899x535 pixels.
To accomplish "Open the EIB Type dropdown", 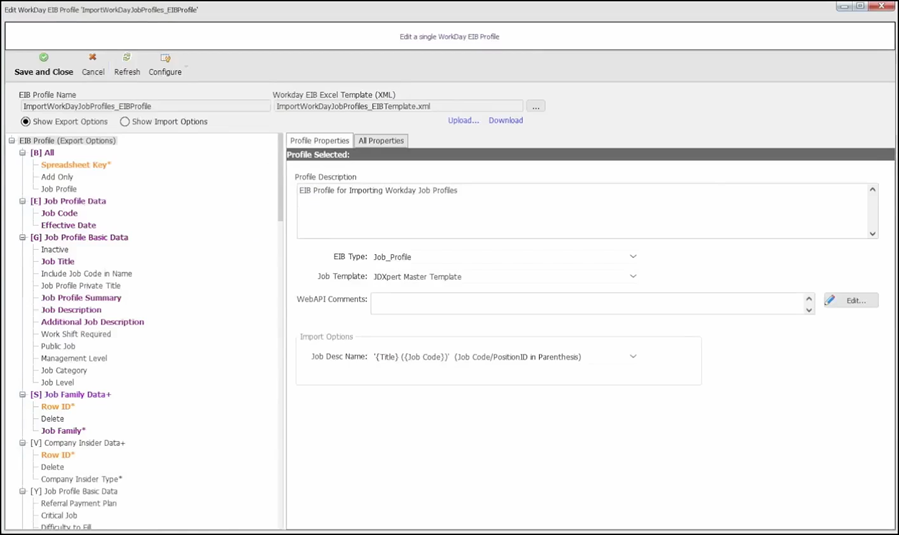I will [x=633, y=257].
